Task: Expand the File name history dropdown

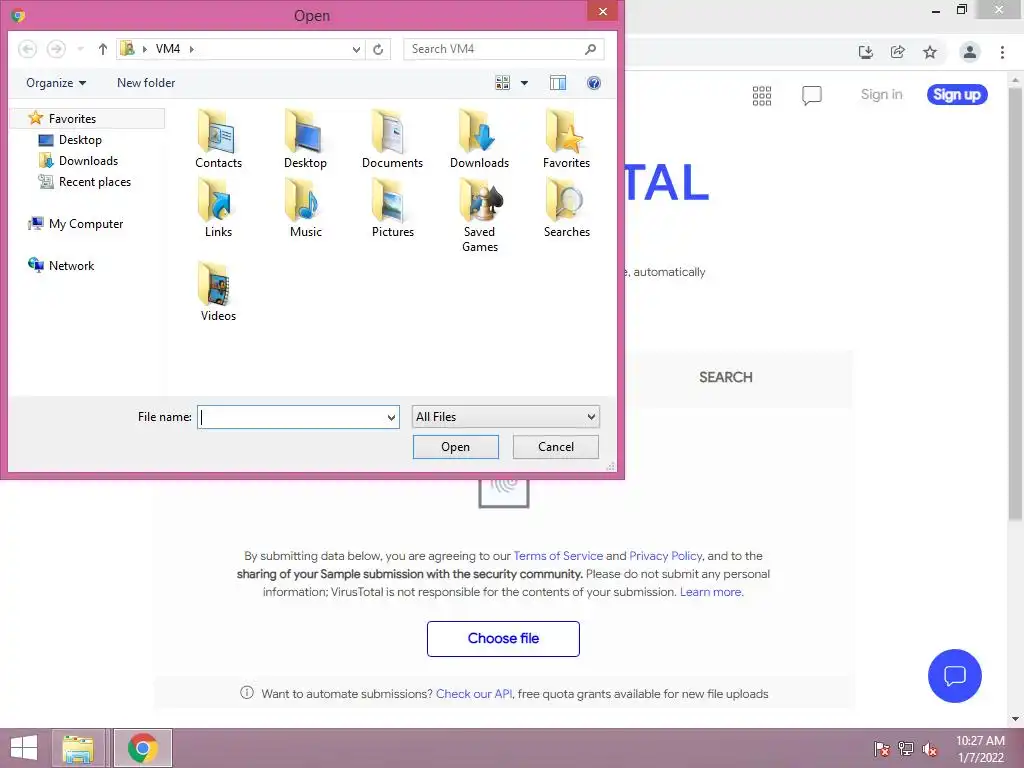Action: 391,417
